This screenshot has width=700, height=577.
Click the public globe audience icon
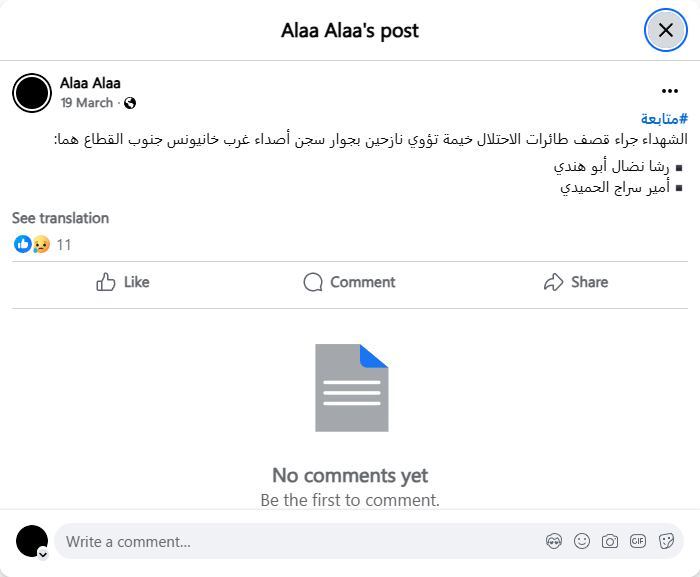click(x=130, y=103)
